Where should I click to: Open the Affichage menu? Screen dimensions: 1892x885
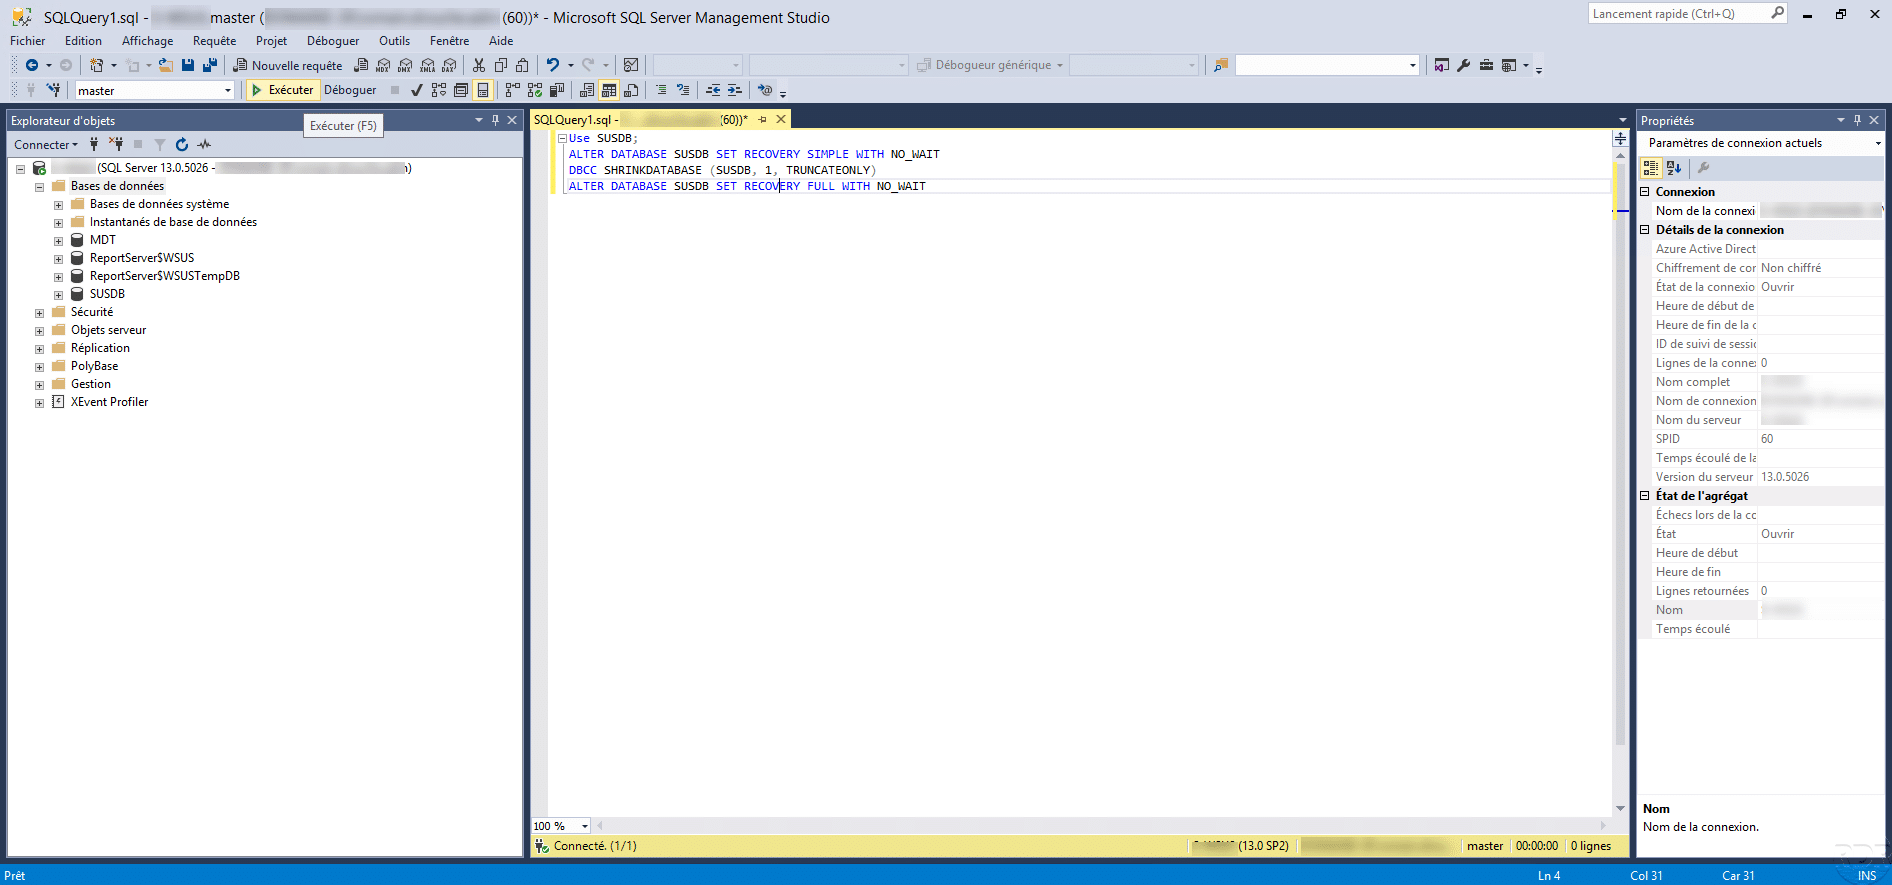click(147, 41)
